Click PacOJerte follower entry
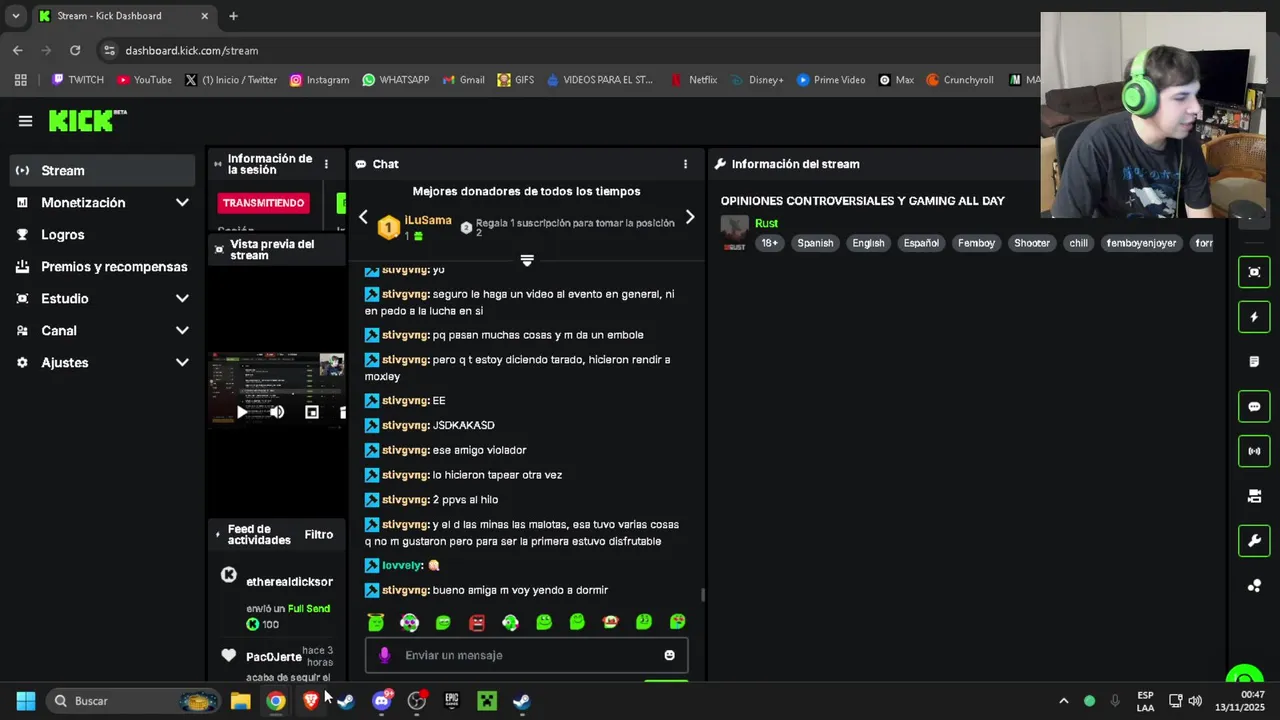1280x720 pixels. point(273,657)
